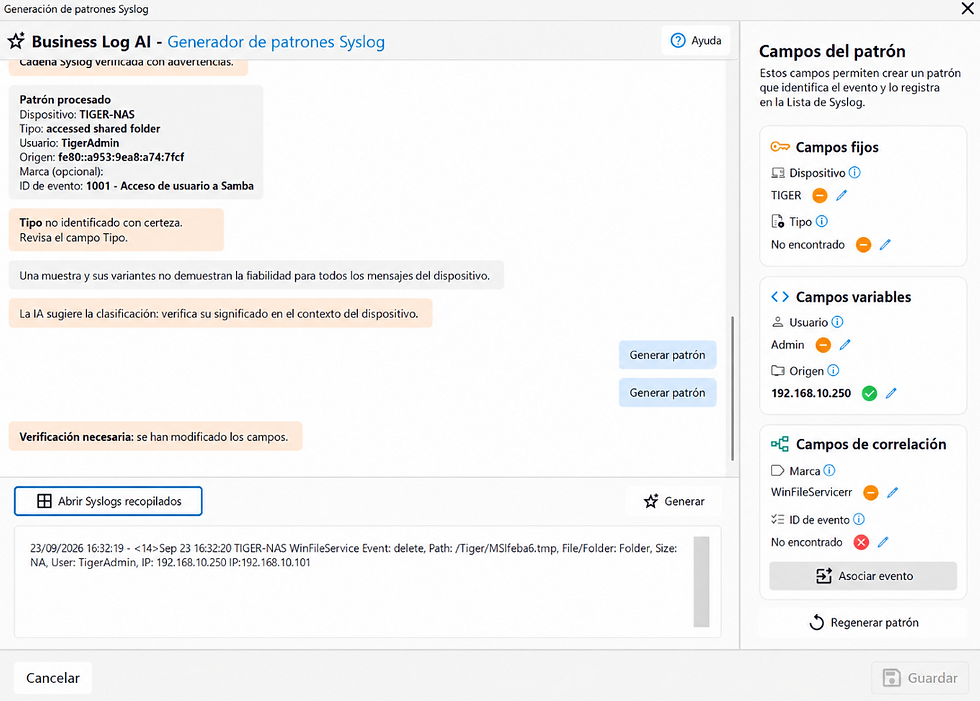Click the Marca tag icon

[x=778, y=470]
